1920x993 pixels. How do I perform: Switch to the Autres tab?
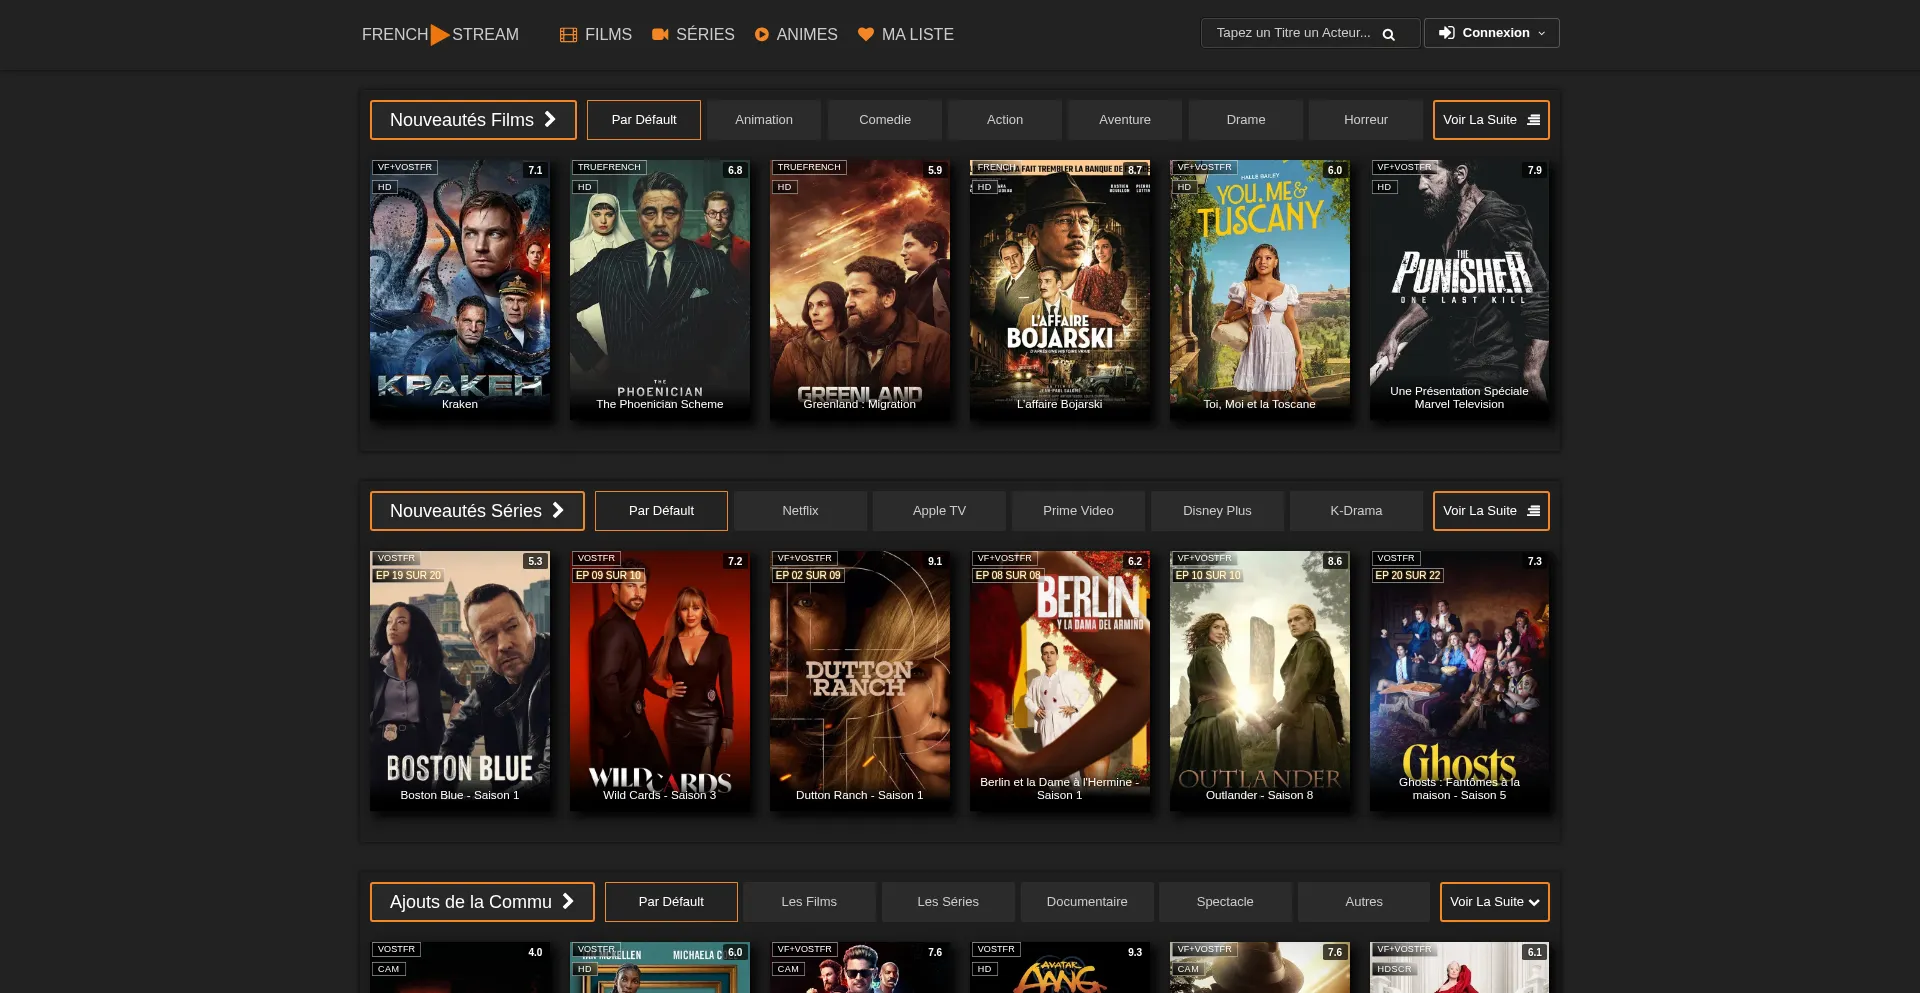tap(1364, 902)
